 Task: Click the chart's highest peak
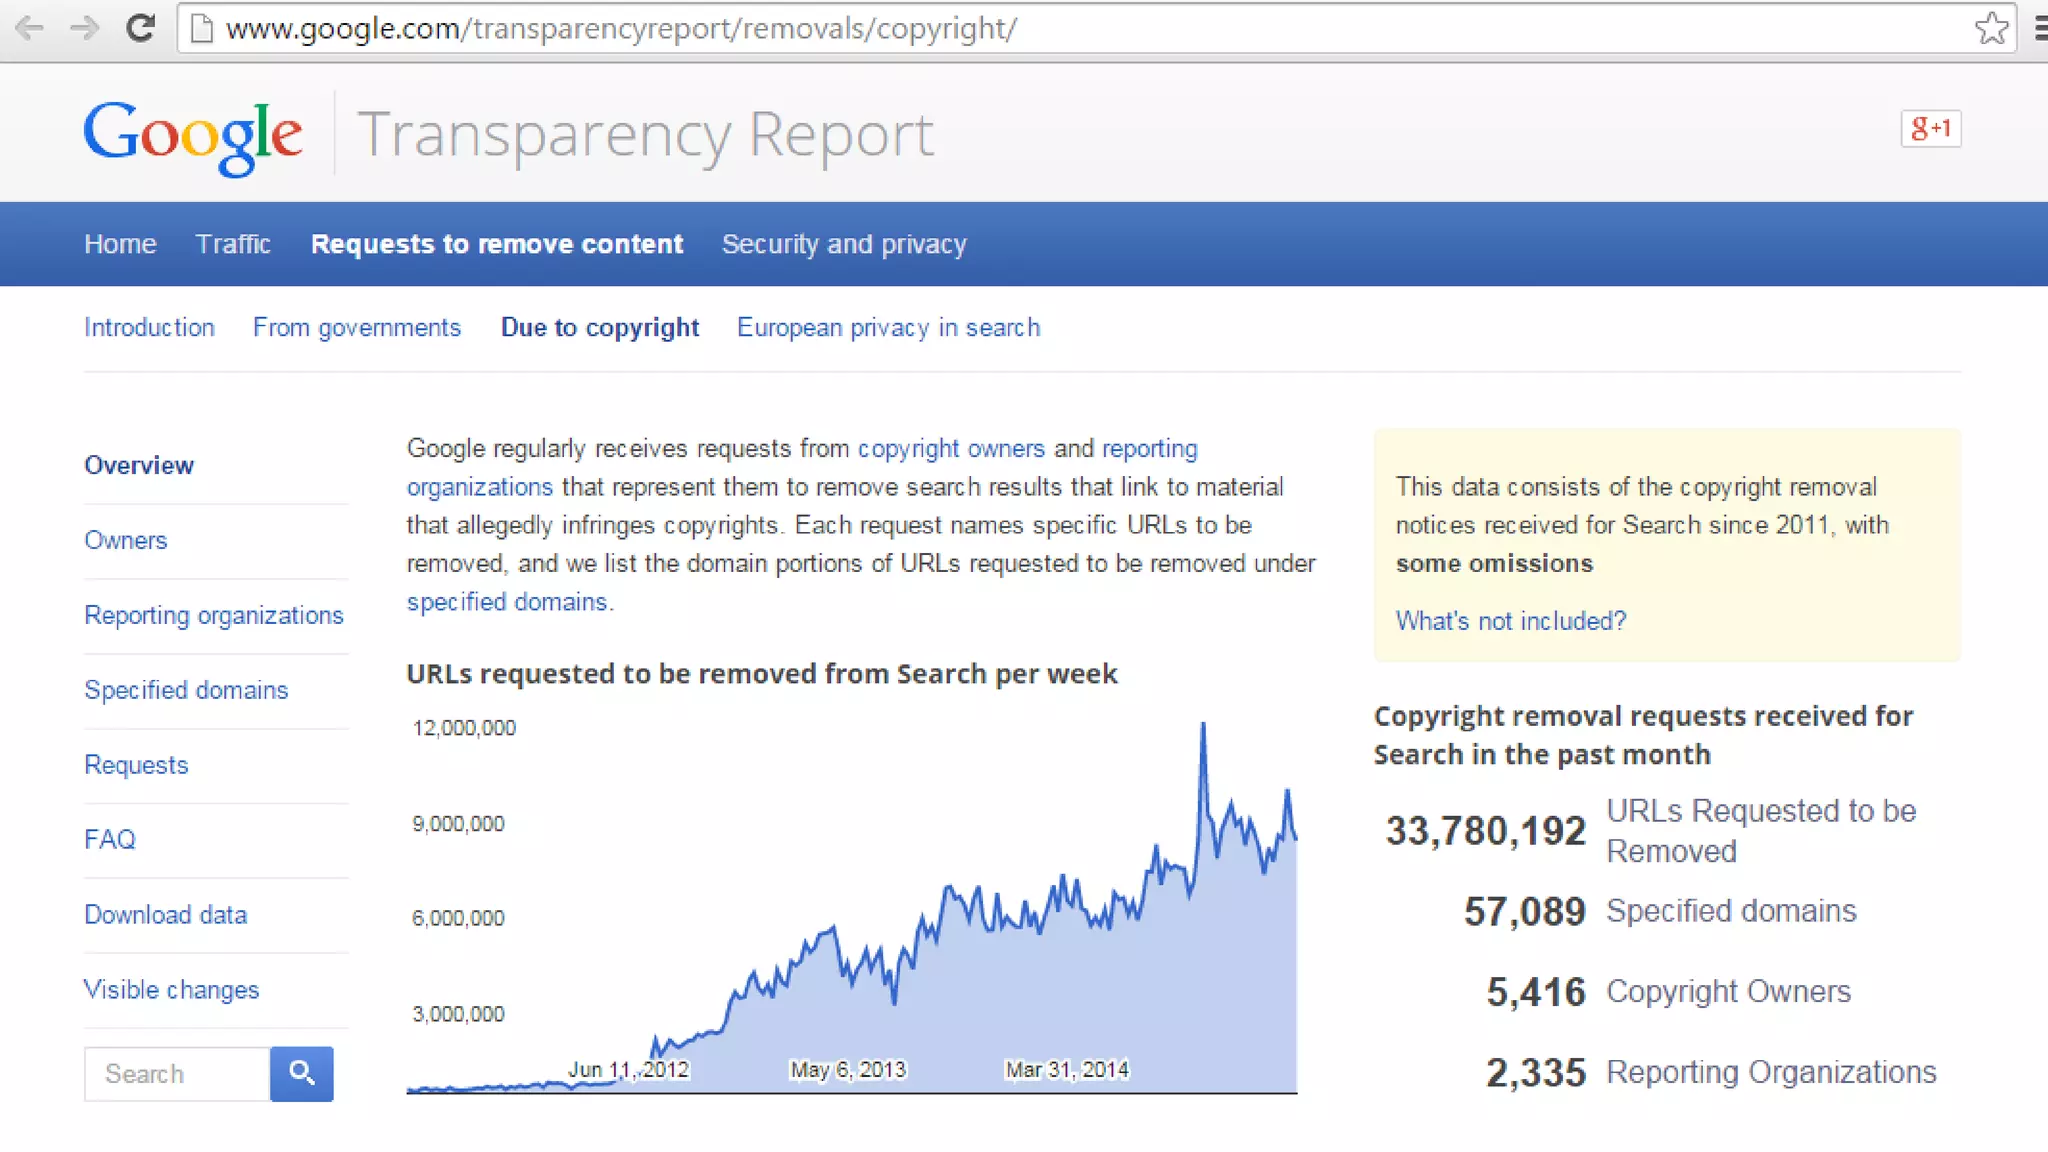pyautogui.click(x=1203, y=725)
